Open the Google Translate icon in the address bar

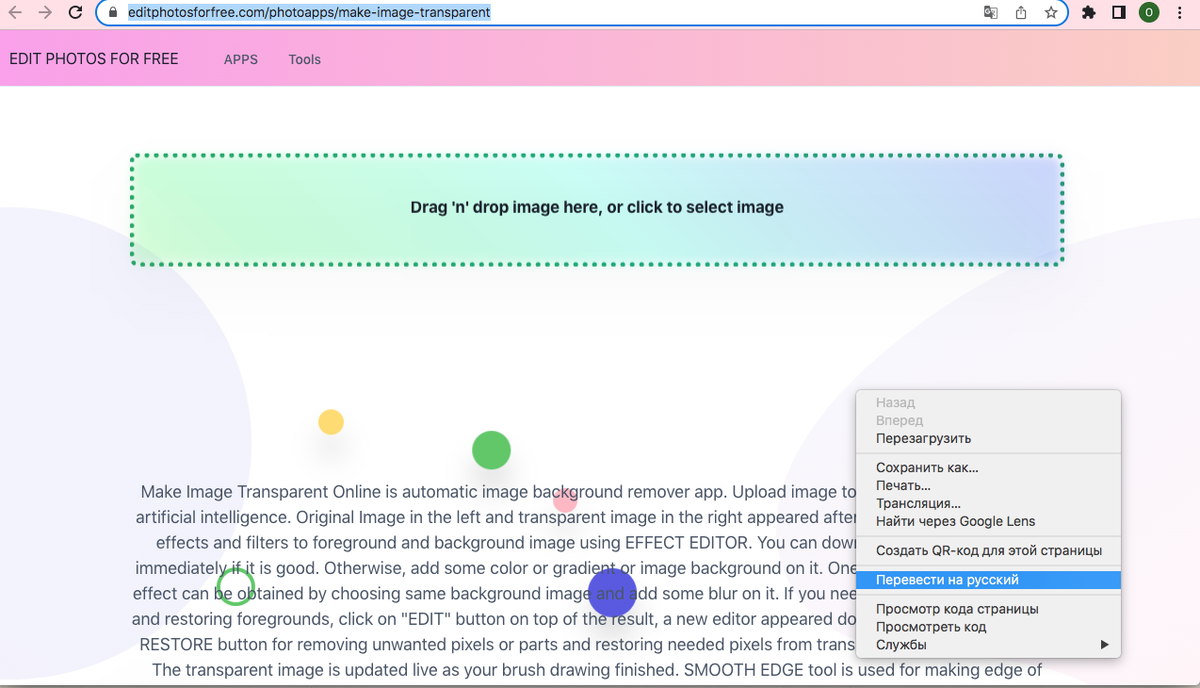tap(990, 13)
